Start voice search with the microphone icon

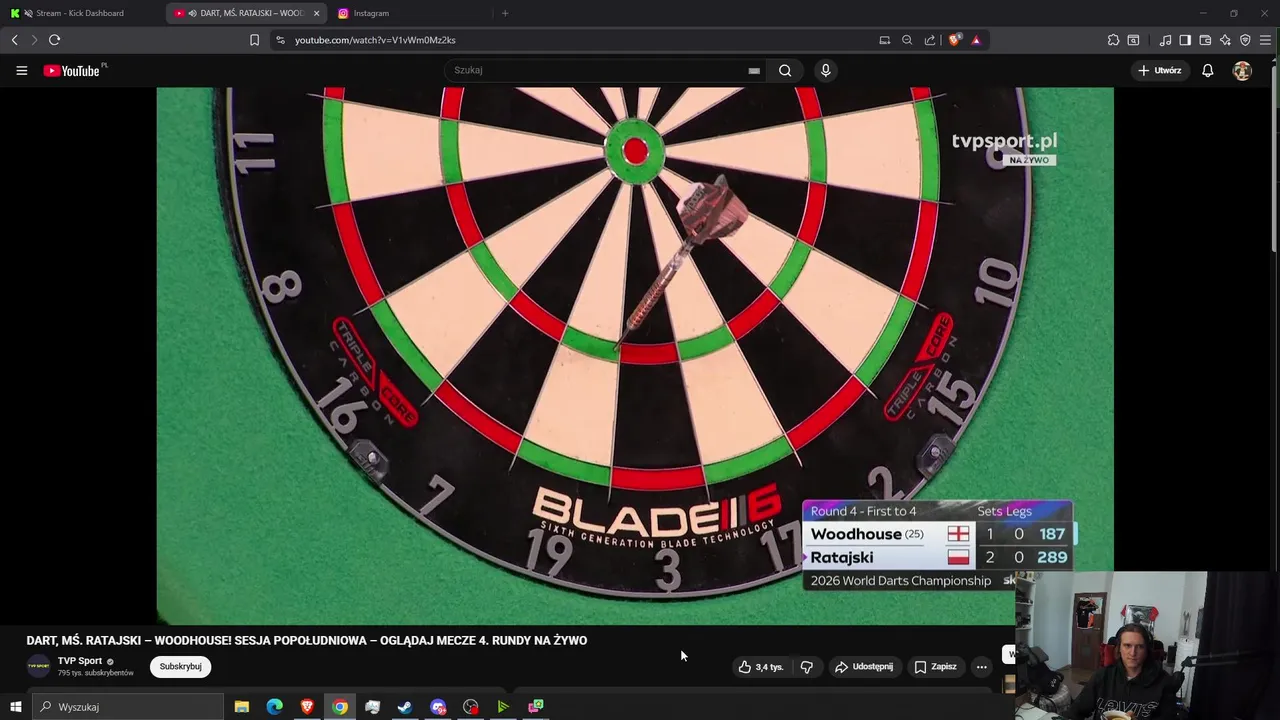click(825, 70)
